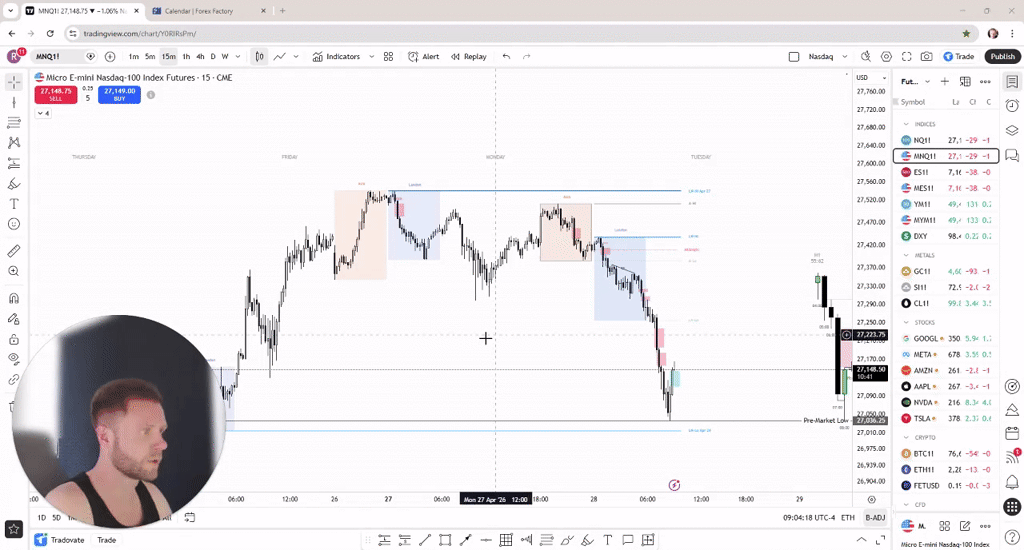Open watchlist more options menu
Screen dimensions: 1024x550
point(985,82)
